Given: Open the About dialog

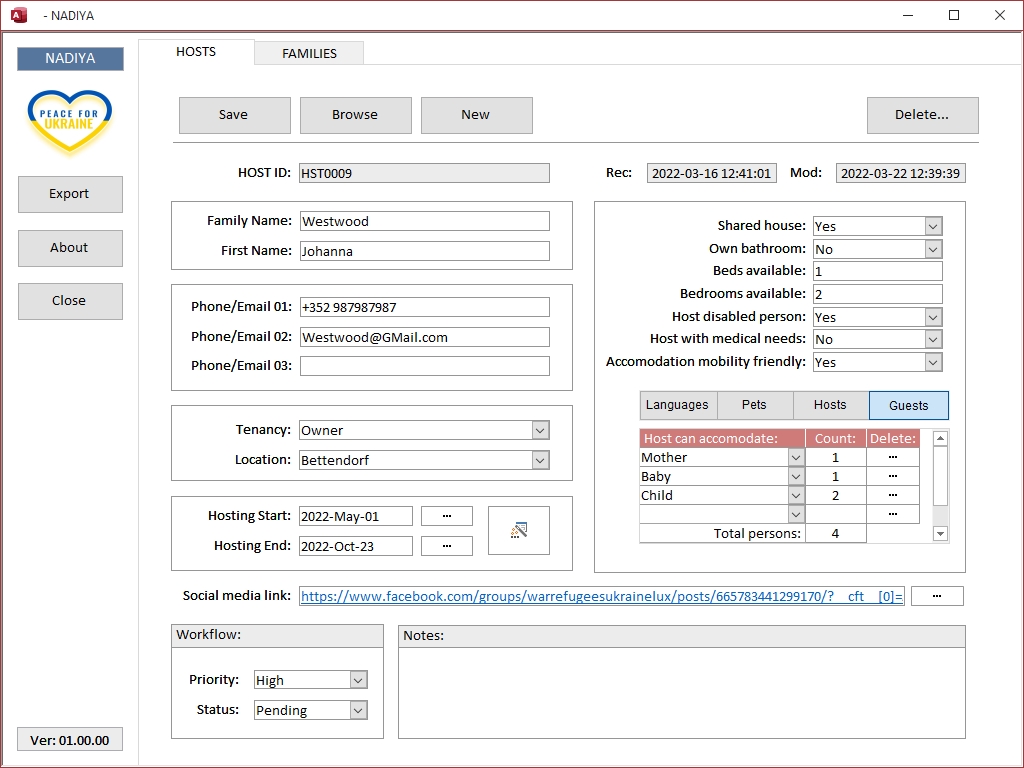Looking at the screenshot, I should pos(70,248).
